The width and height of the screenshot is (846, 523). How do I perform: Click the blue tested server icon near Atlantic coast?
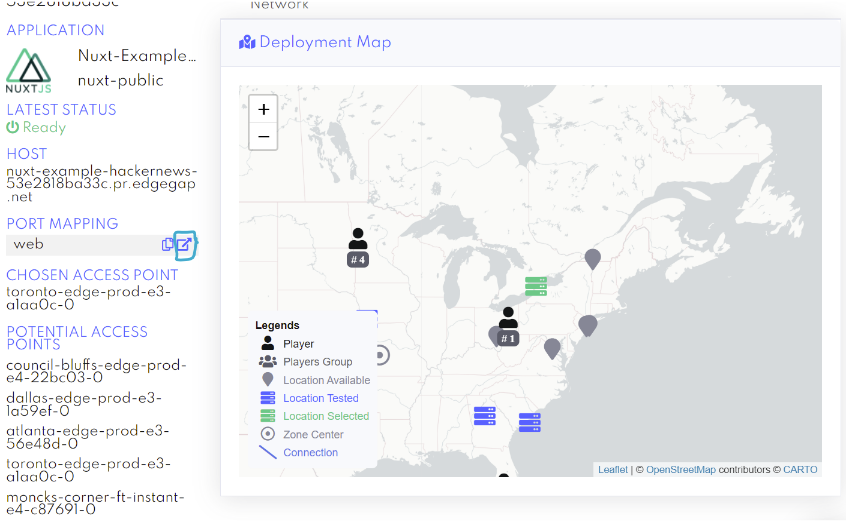(530, 422)
